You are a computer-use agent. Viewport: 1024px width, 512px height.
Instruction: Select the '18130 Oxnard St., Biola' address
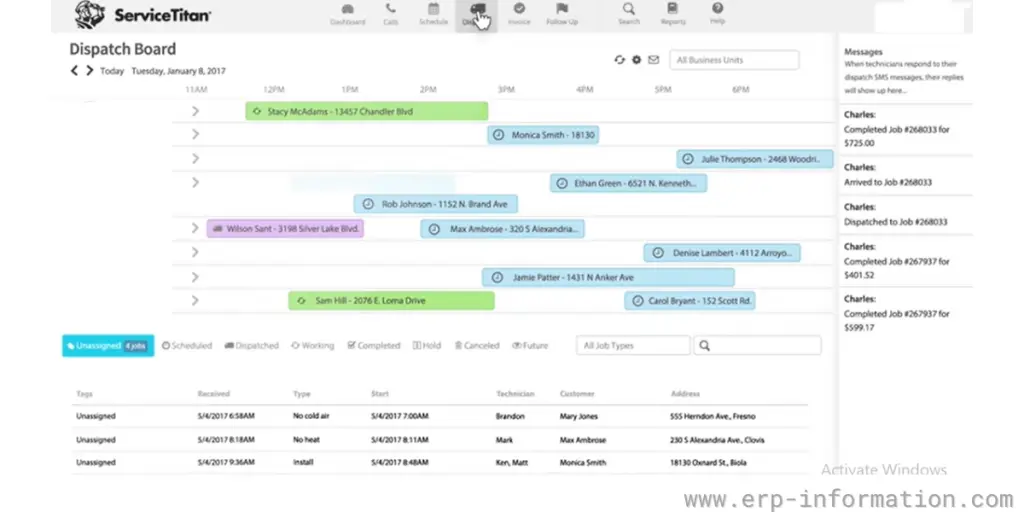click(x=709, y=462)
